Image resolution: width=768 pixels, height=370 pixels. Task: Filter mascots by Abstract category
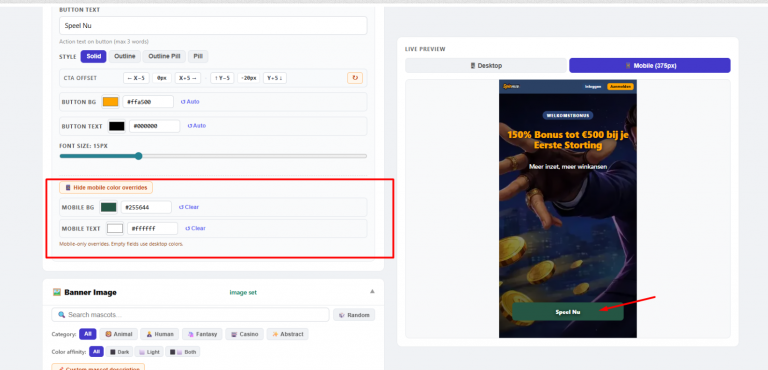[x=288, y=334]
